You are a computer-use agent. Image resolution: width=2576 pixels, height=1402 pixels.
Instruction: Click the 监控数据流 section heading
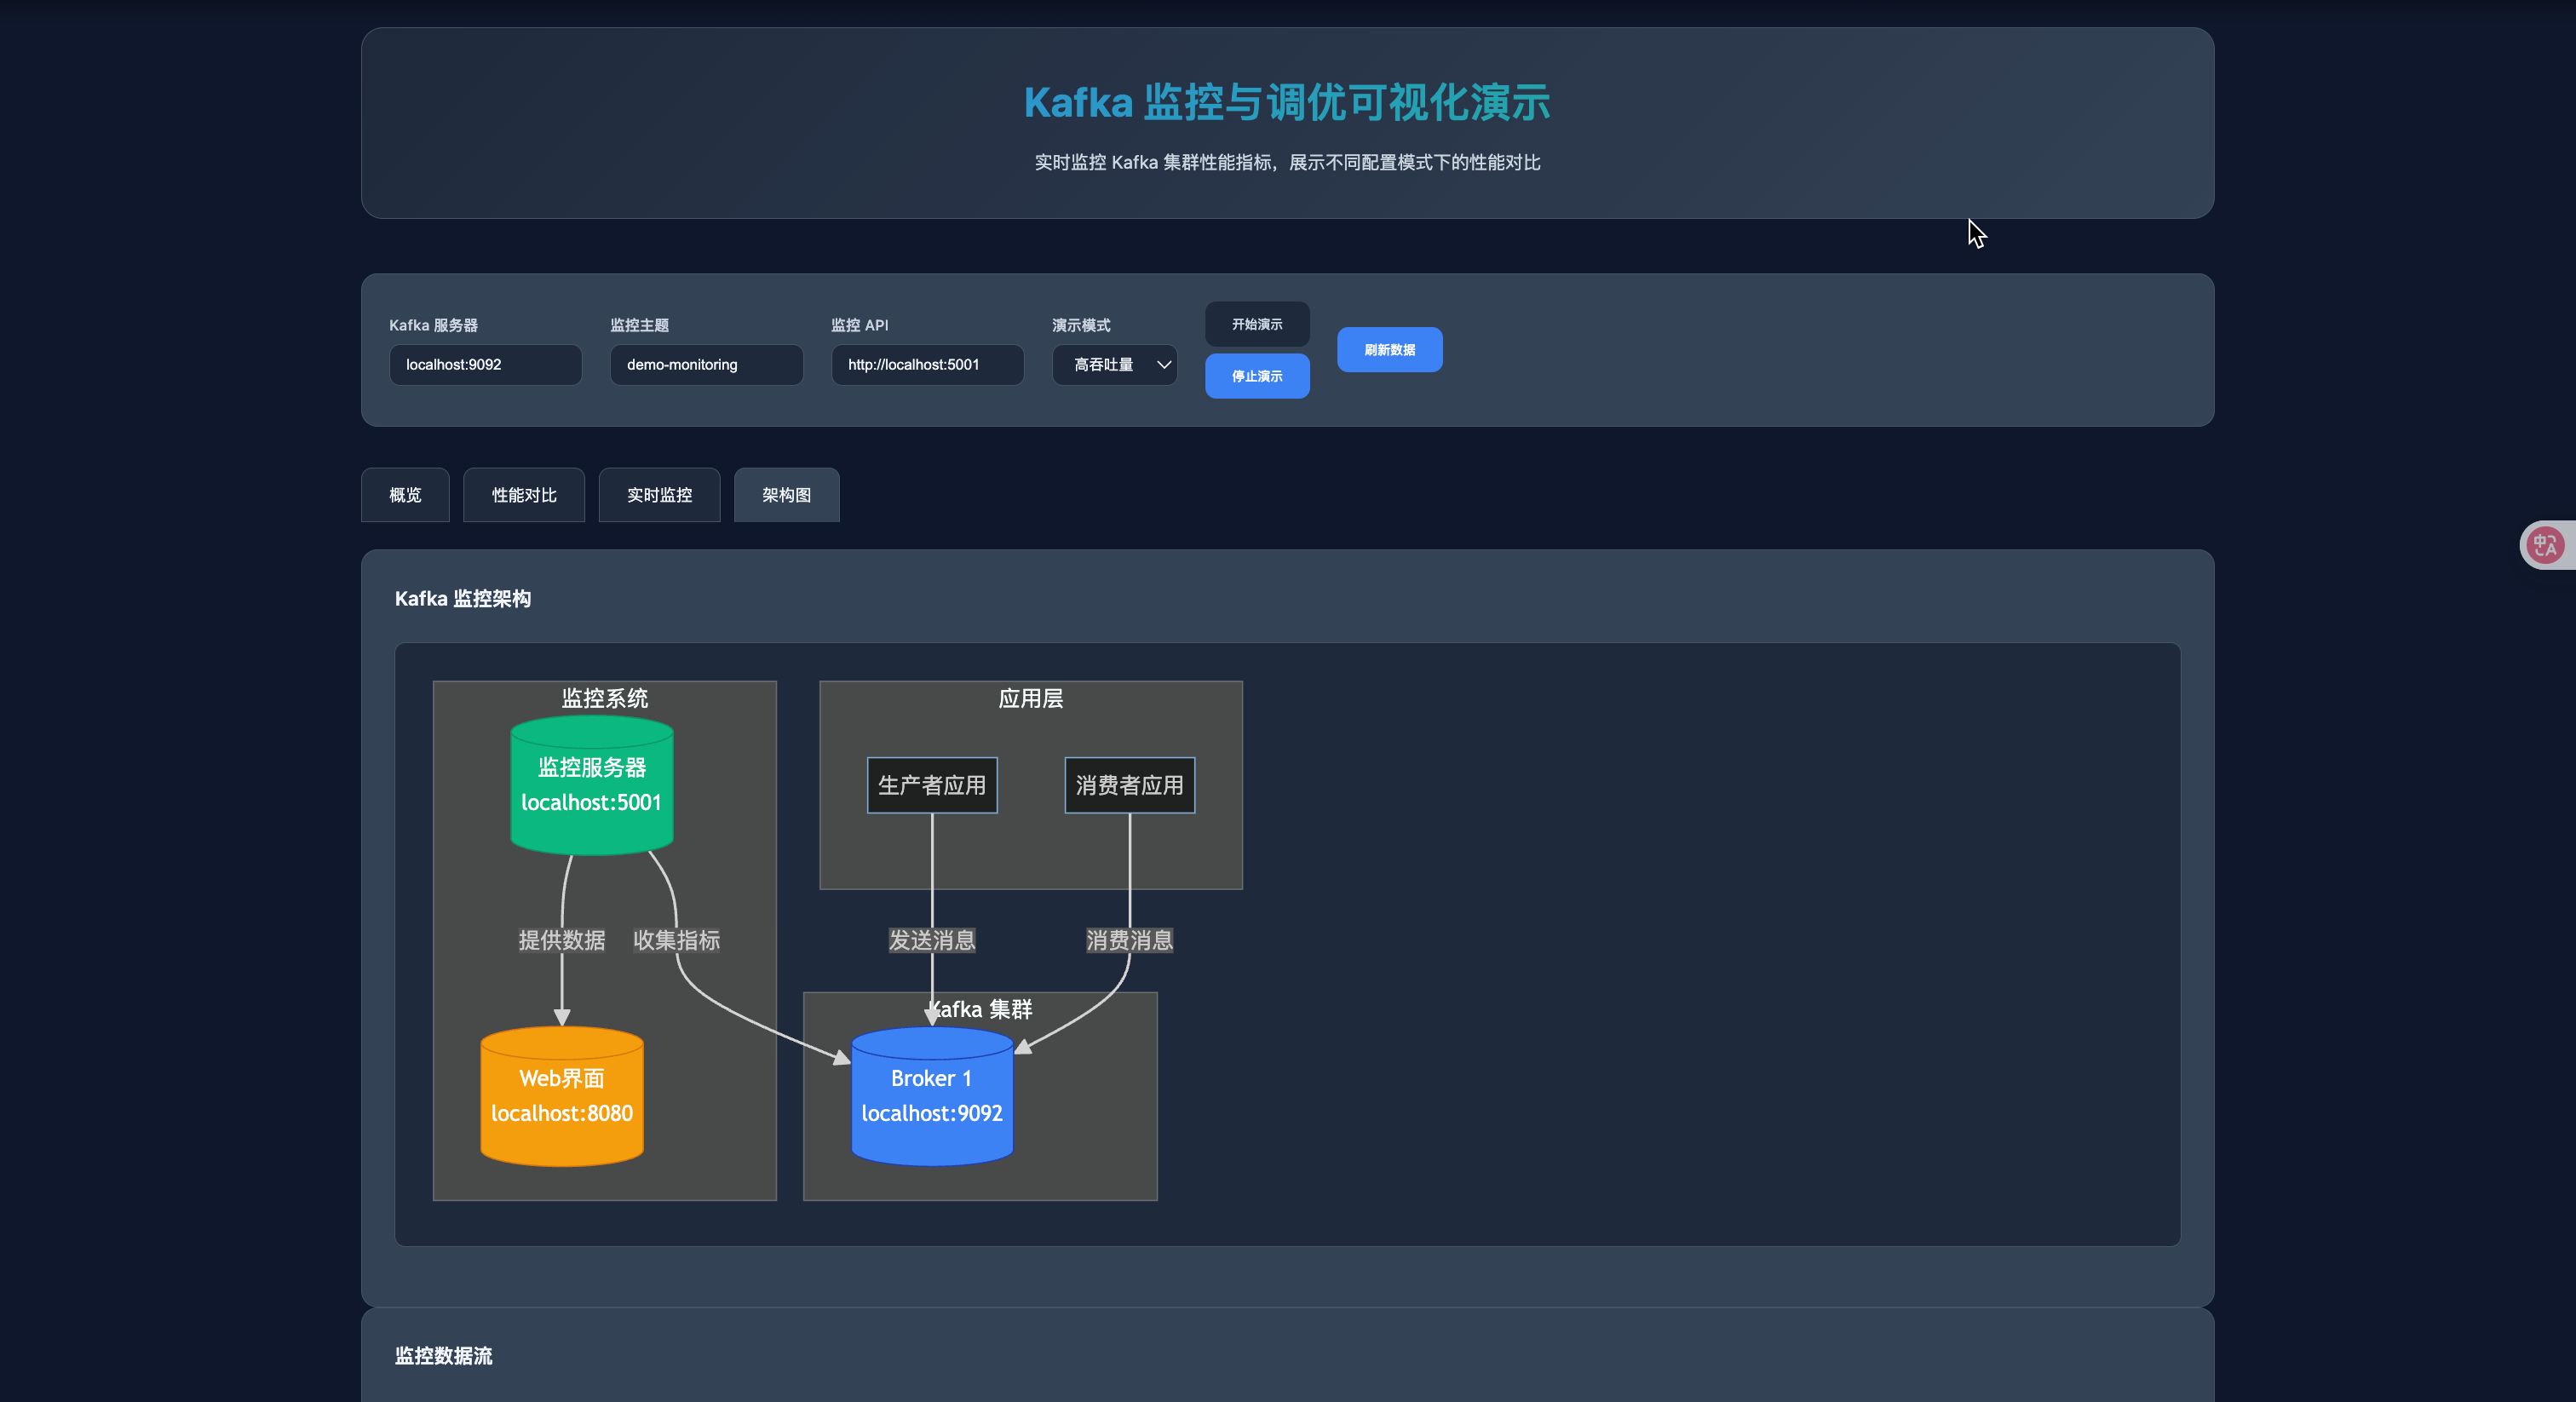(x=444, y=1355)
